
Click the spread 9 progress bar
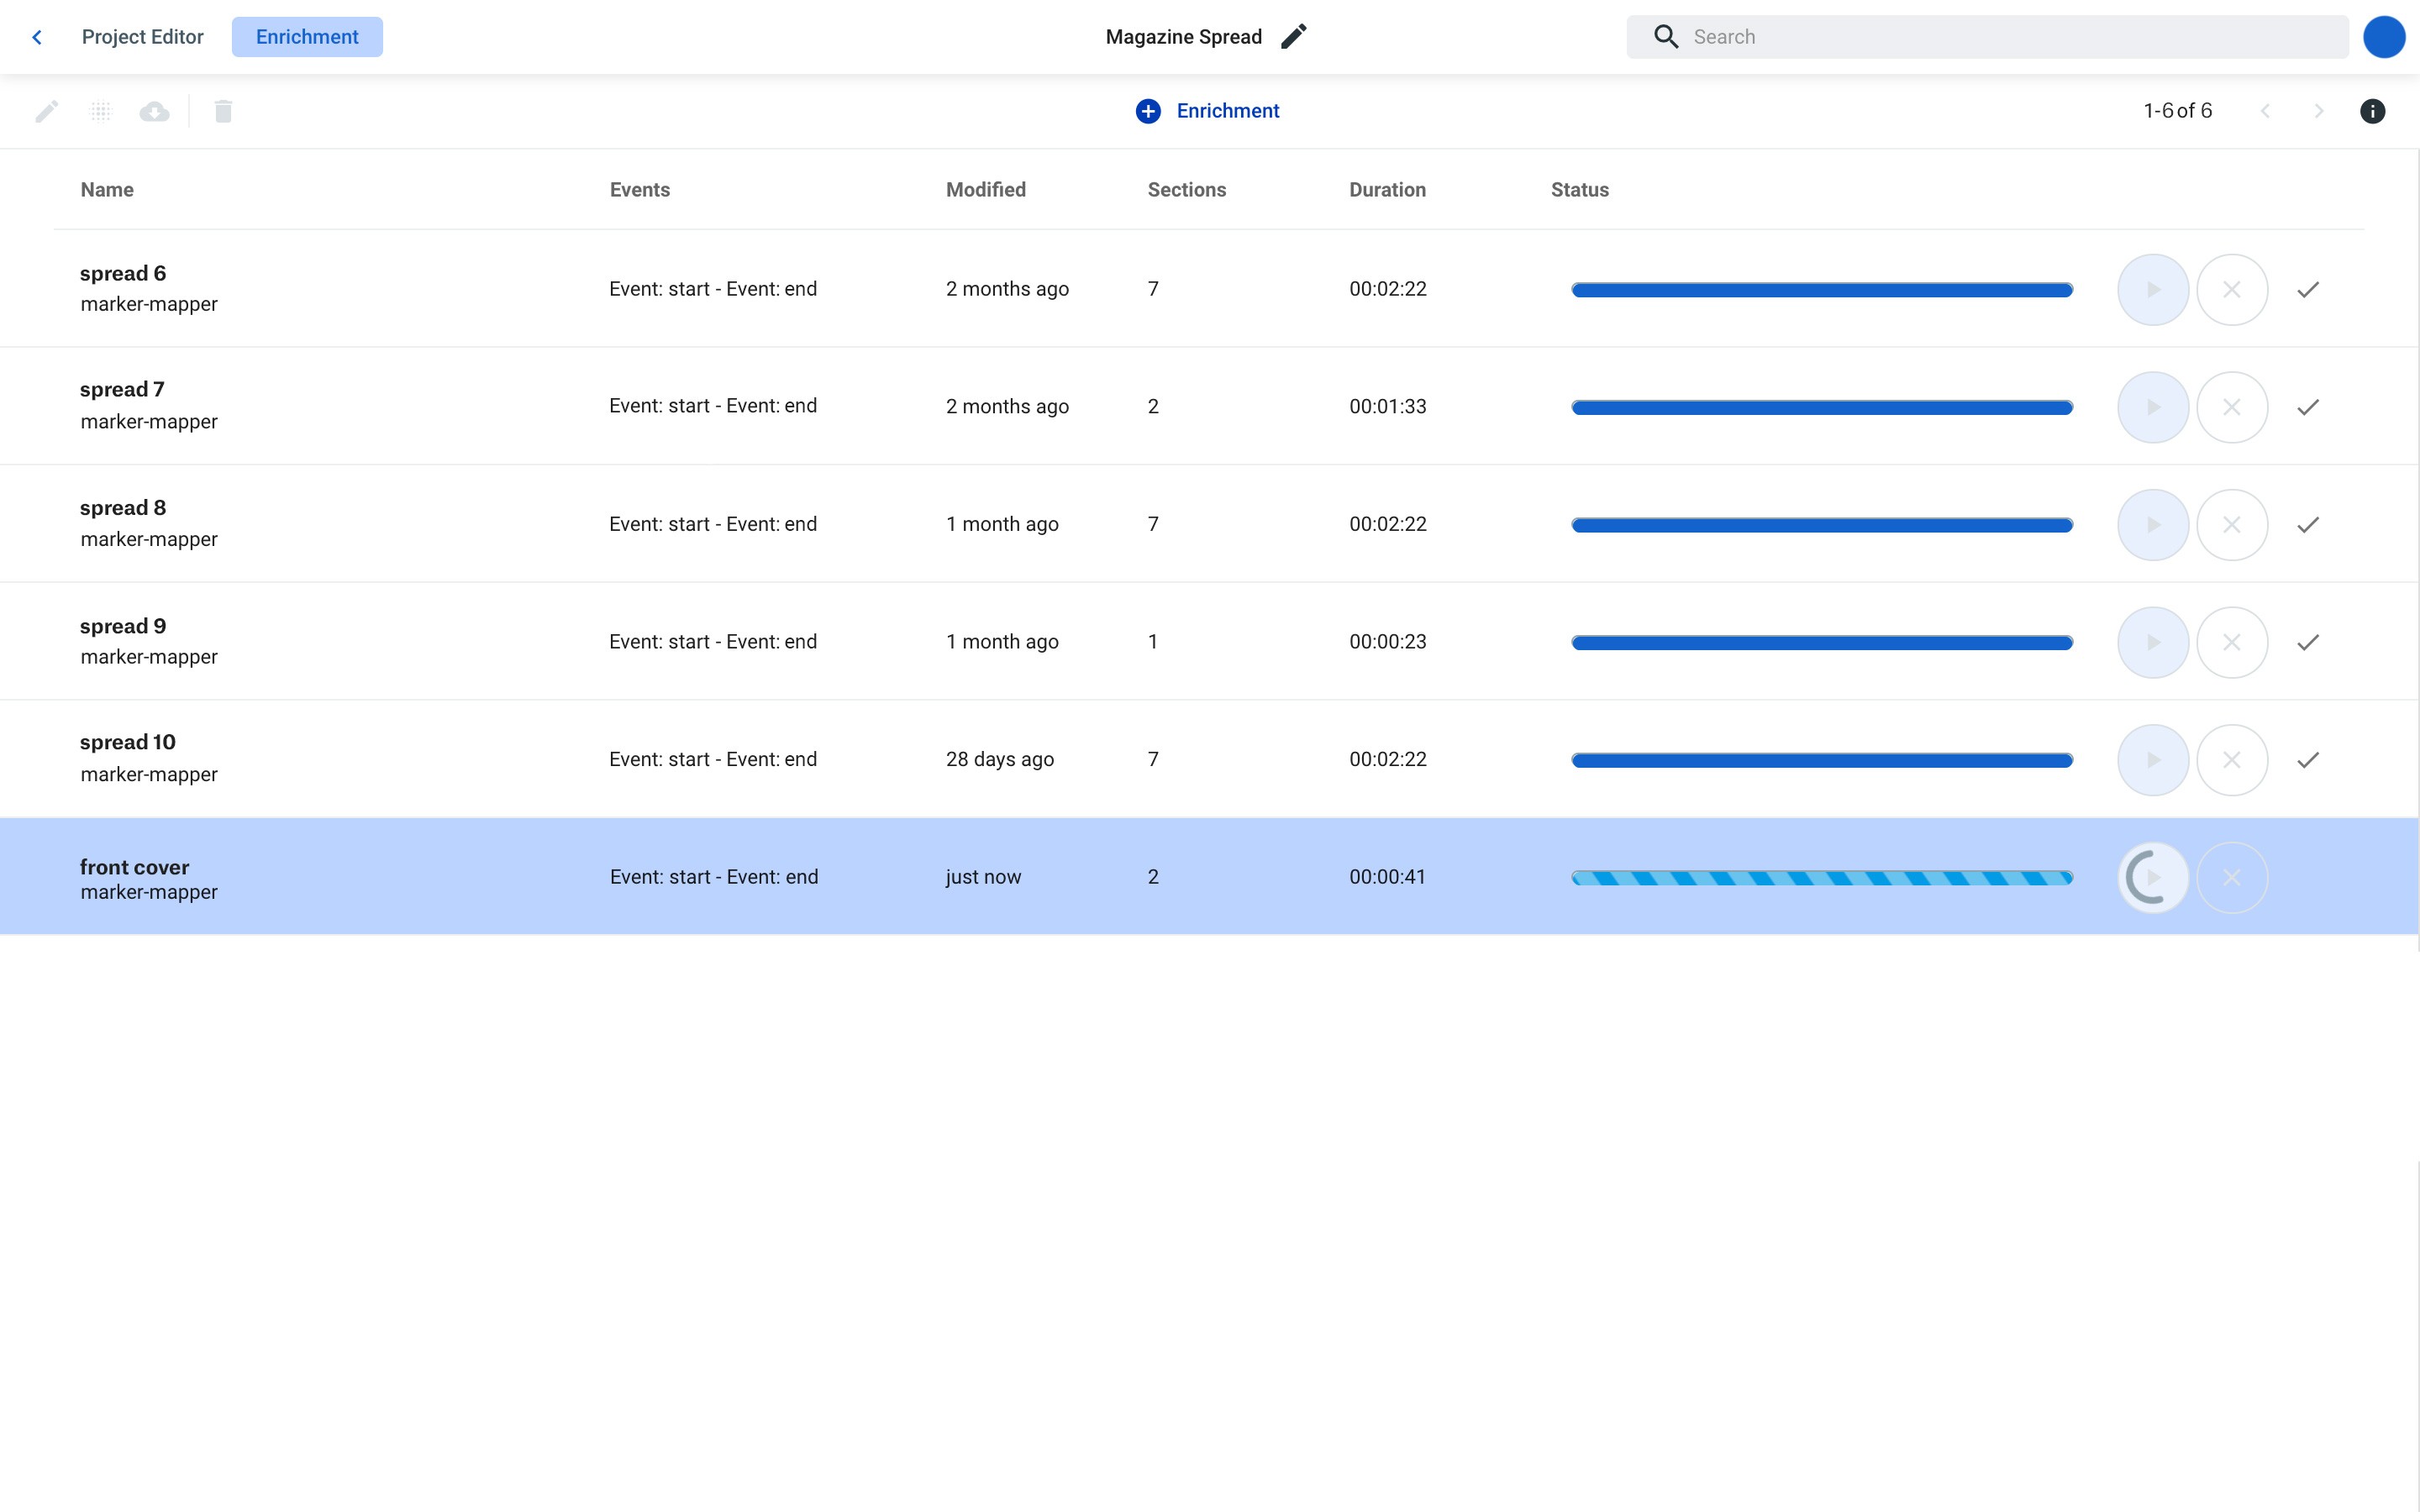point(1821,643)
